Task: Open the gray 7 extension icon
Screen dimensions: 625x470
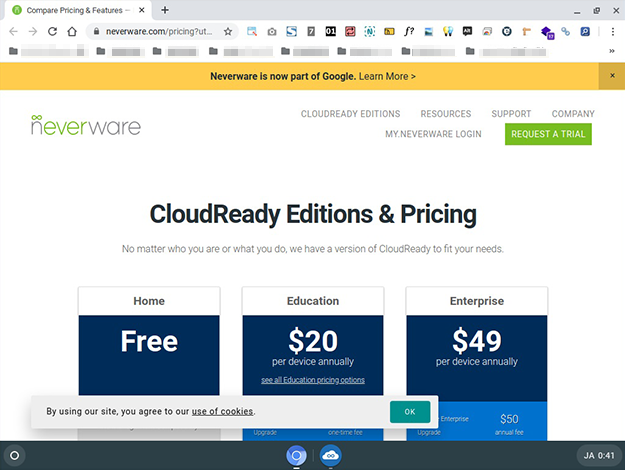Action: pyautogui.click(x=311, y=31)
